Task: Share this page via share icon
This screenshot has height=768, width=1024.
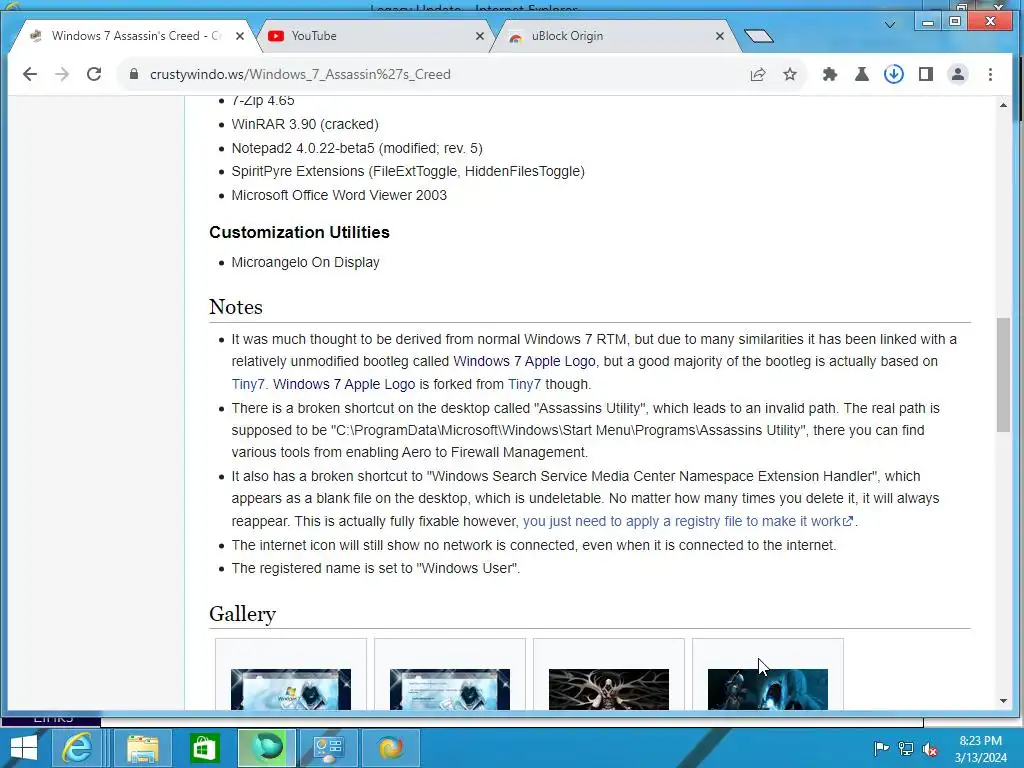Action: pyautogui.click(x=758, y=74)
